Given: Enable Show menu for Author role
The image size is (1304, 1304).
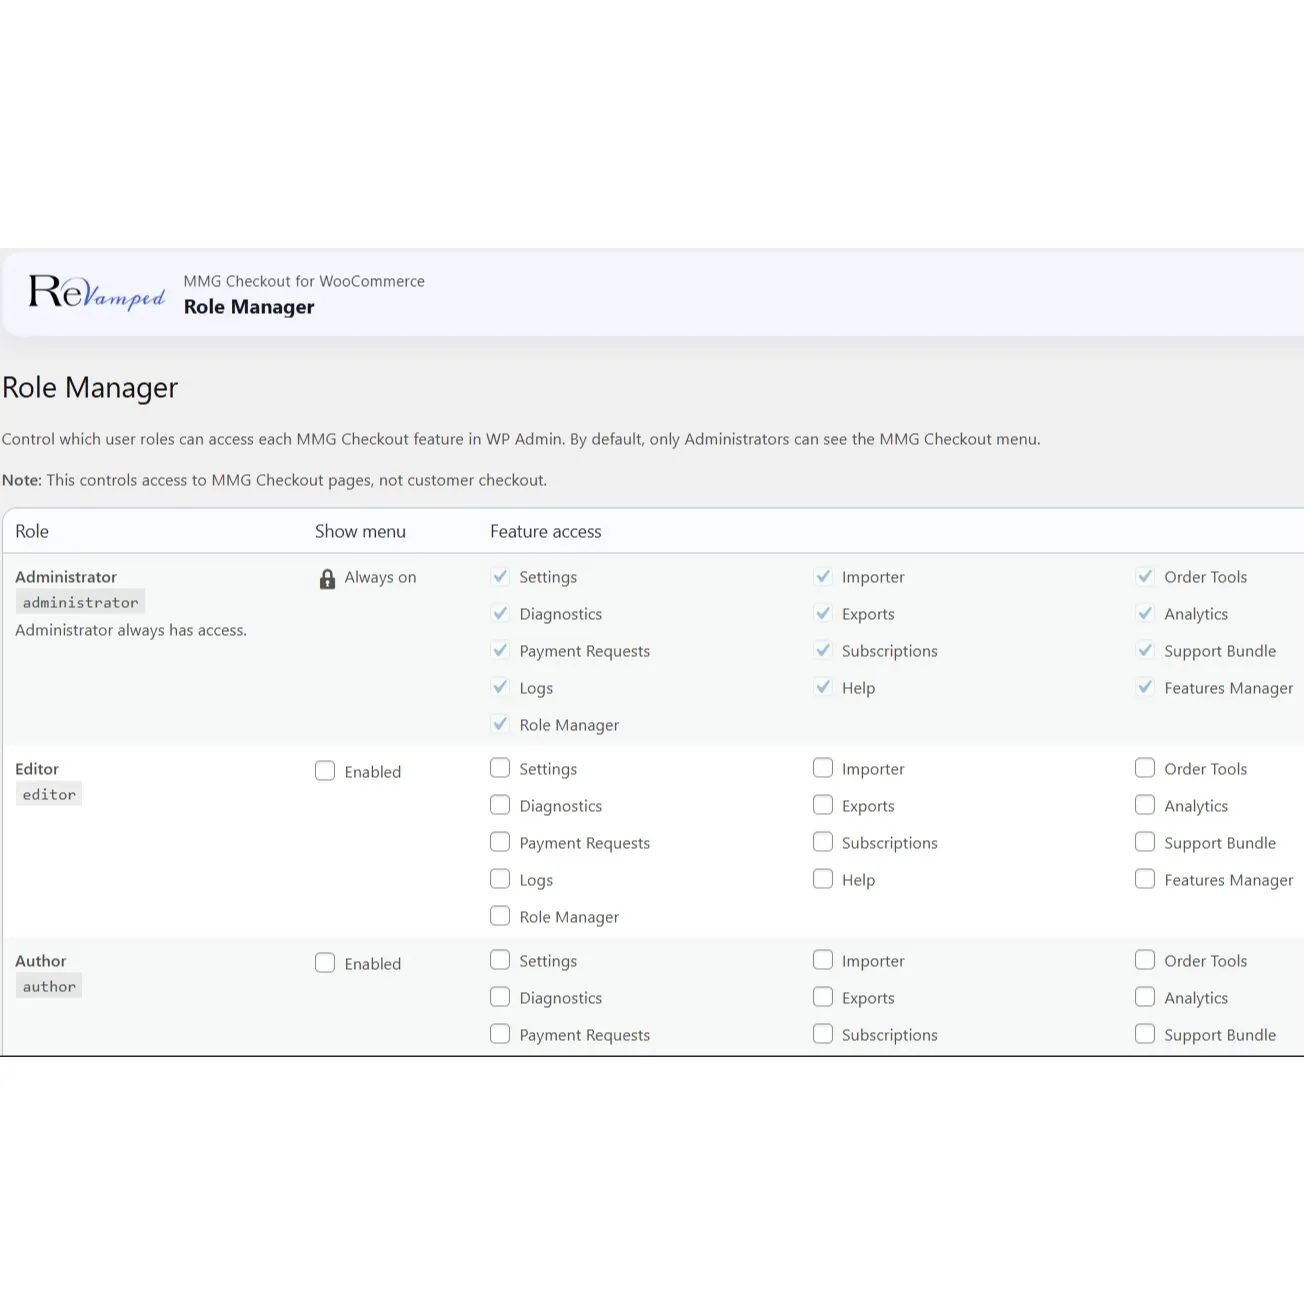Looking at the screenshot, I should 325,963.
